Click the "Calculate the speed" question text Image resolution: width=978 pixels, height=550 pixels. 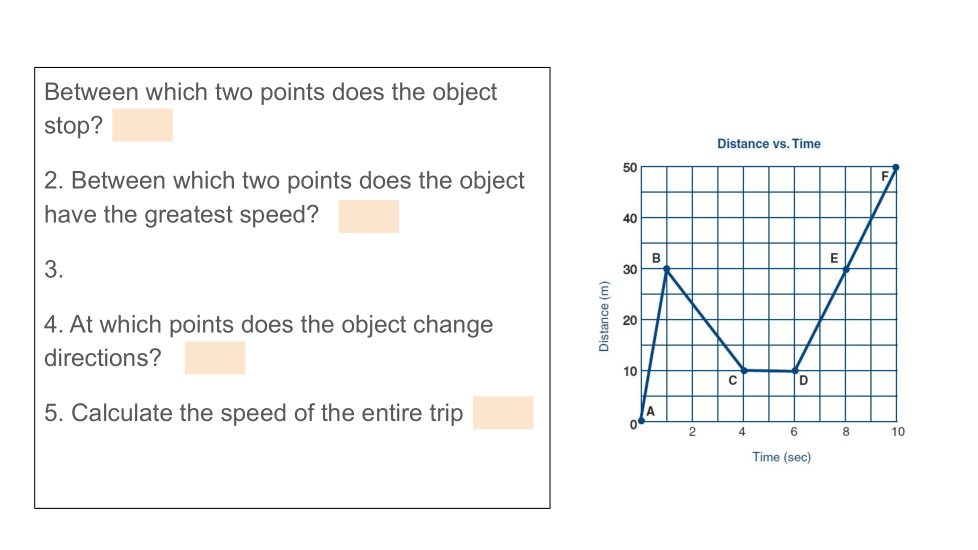(x=254, y=413)
